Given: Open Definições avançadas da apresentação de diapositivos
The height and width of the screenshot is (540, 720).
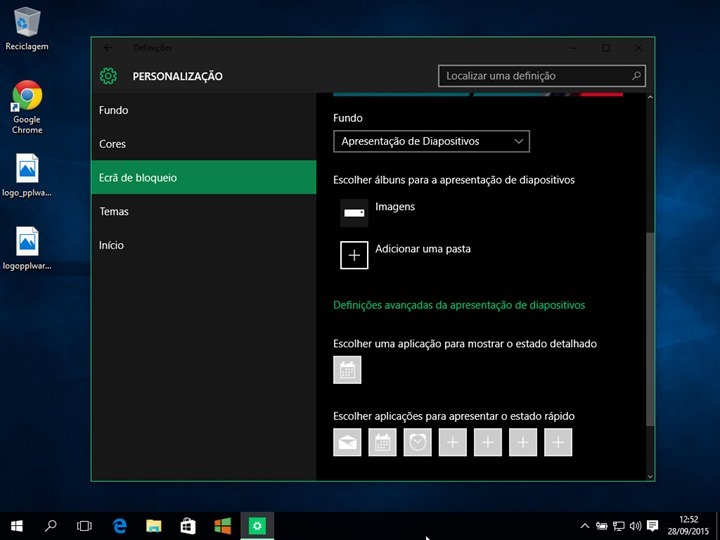Looking at the screenshot, I should coord(459,305).
